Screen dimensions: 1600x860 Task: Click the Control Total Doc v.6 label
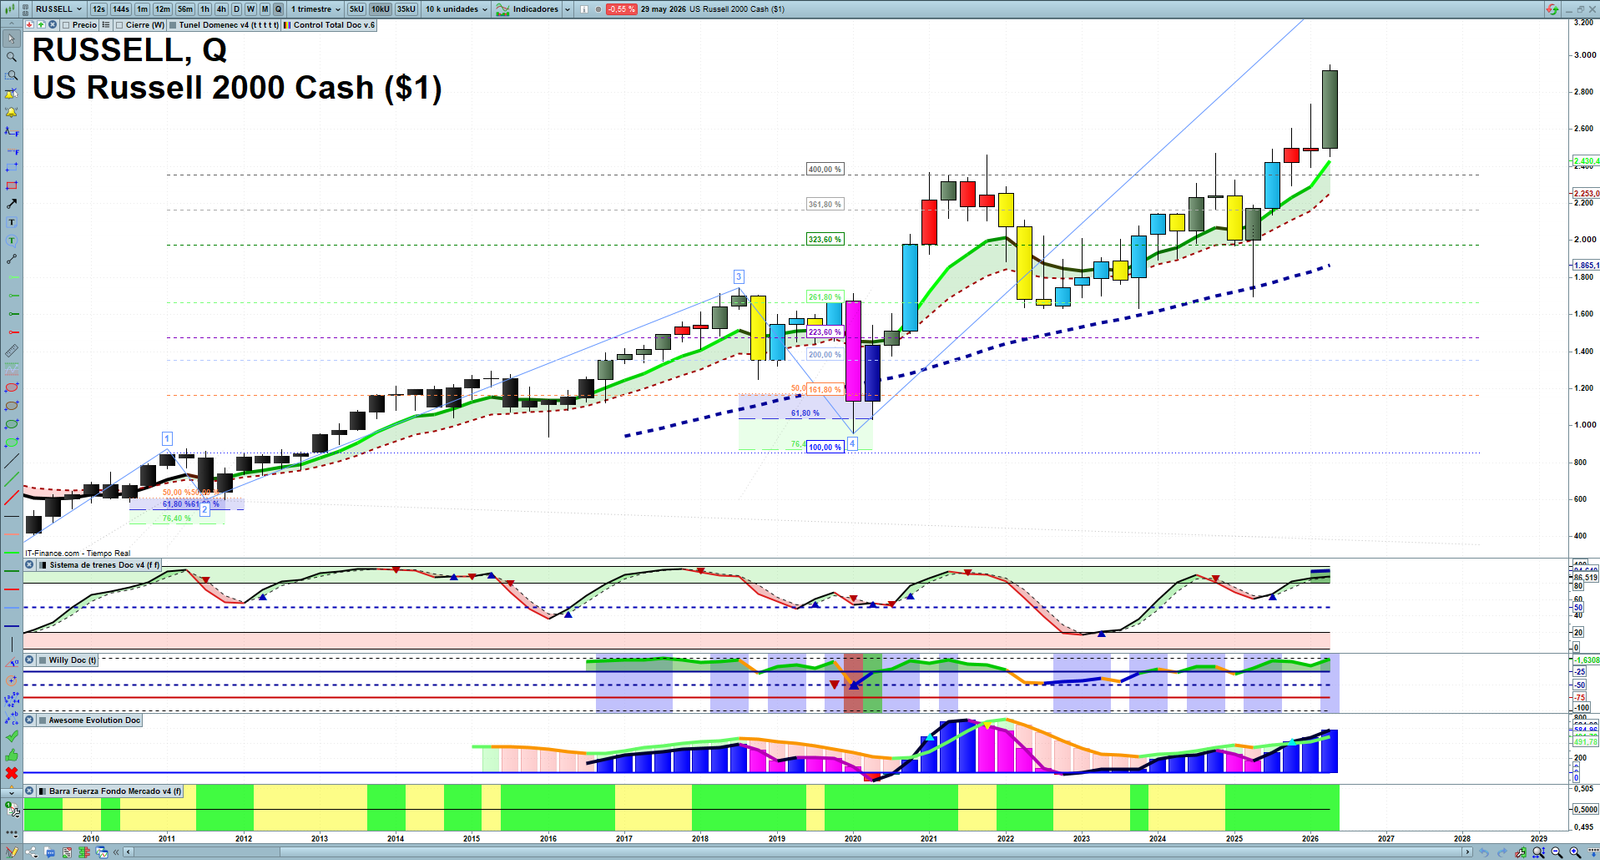[334, 25]
